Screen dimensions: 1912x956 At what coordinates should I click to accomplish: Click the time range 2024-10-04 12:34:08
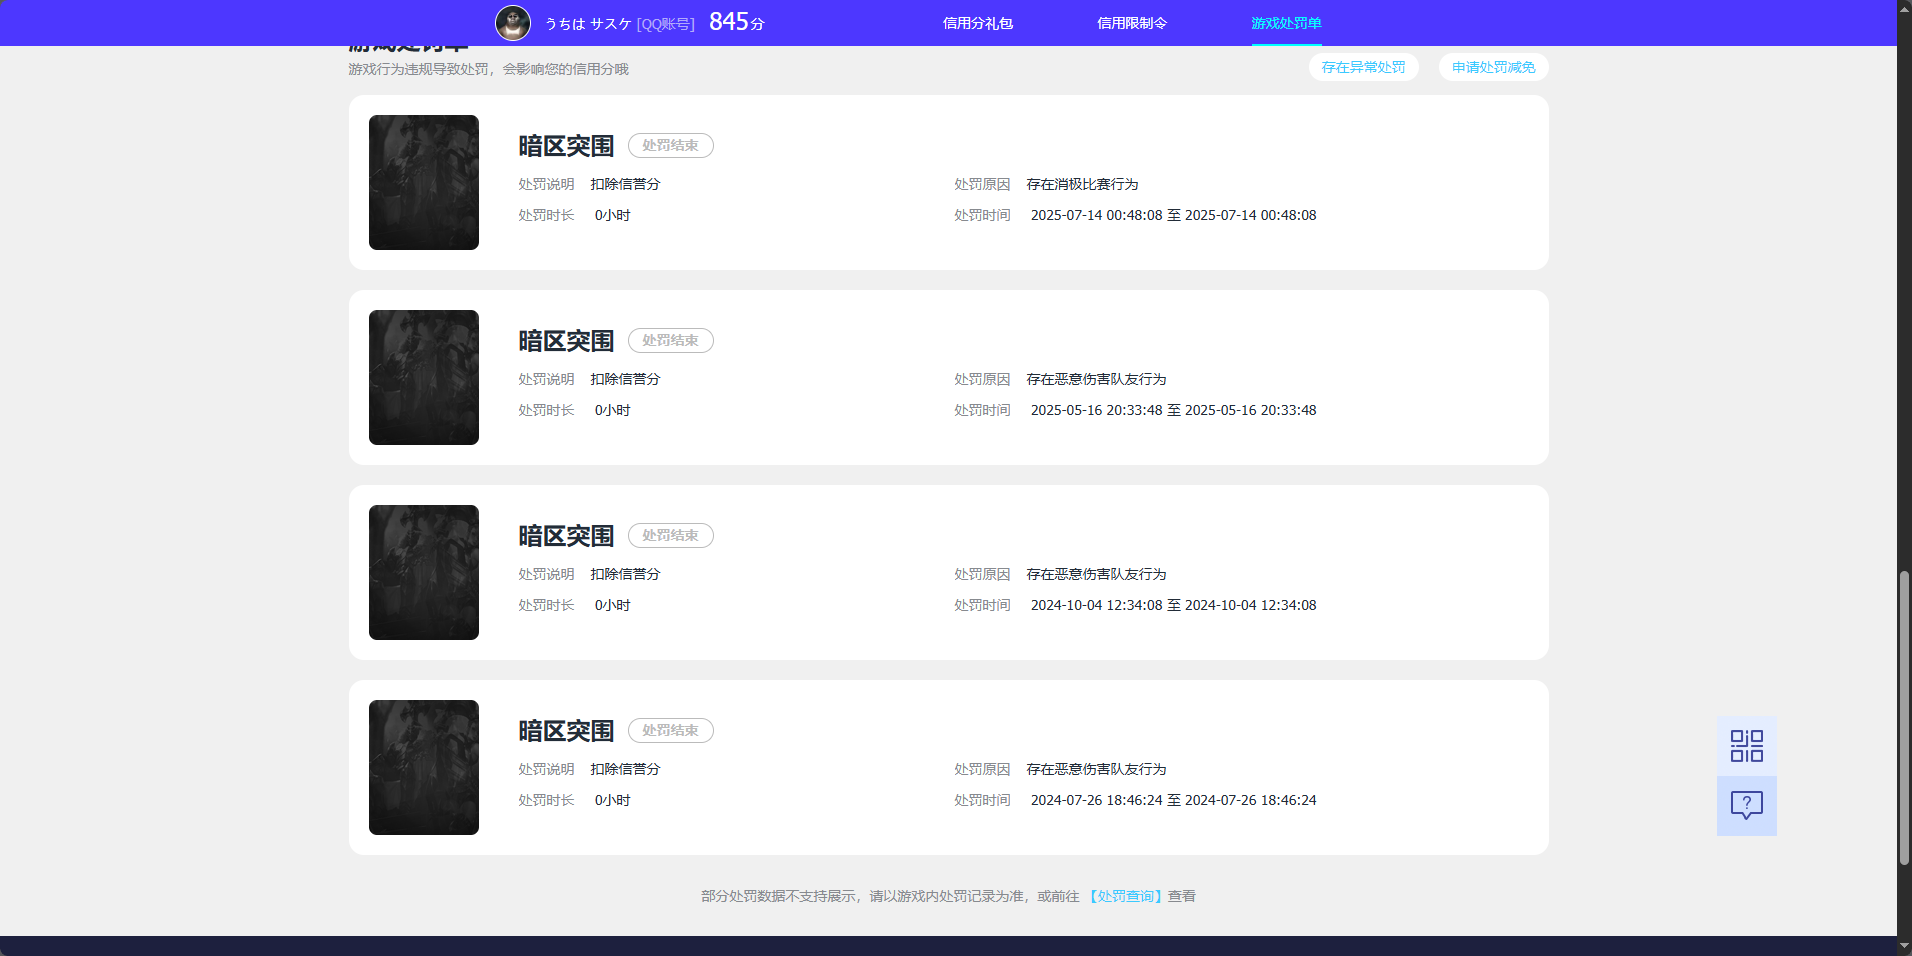[x=1174, y=605]
